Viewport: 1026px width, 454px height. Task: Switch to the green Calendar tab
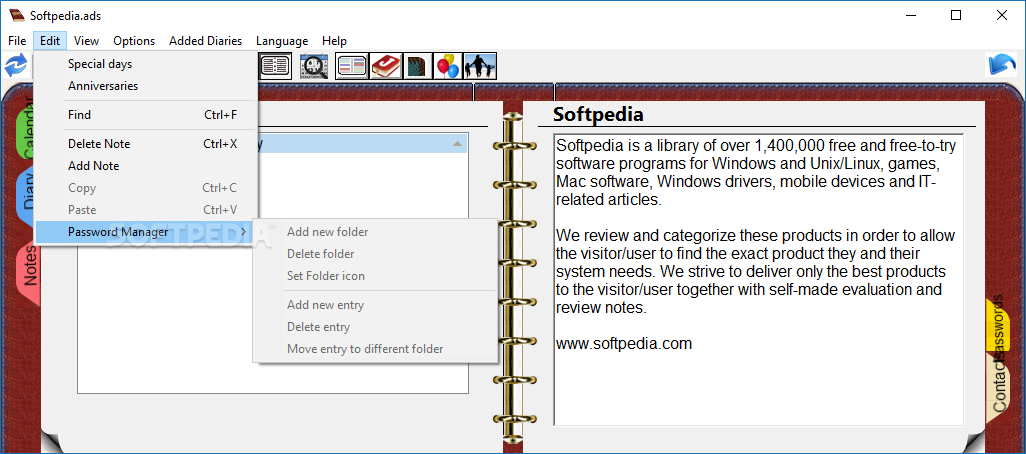(x=25, y=128)
